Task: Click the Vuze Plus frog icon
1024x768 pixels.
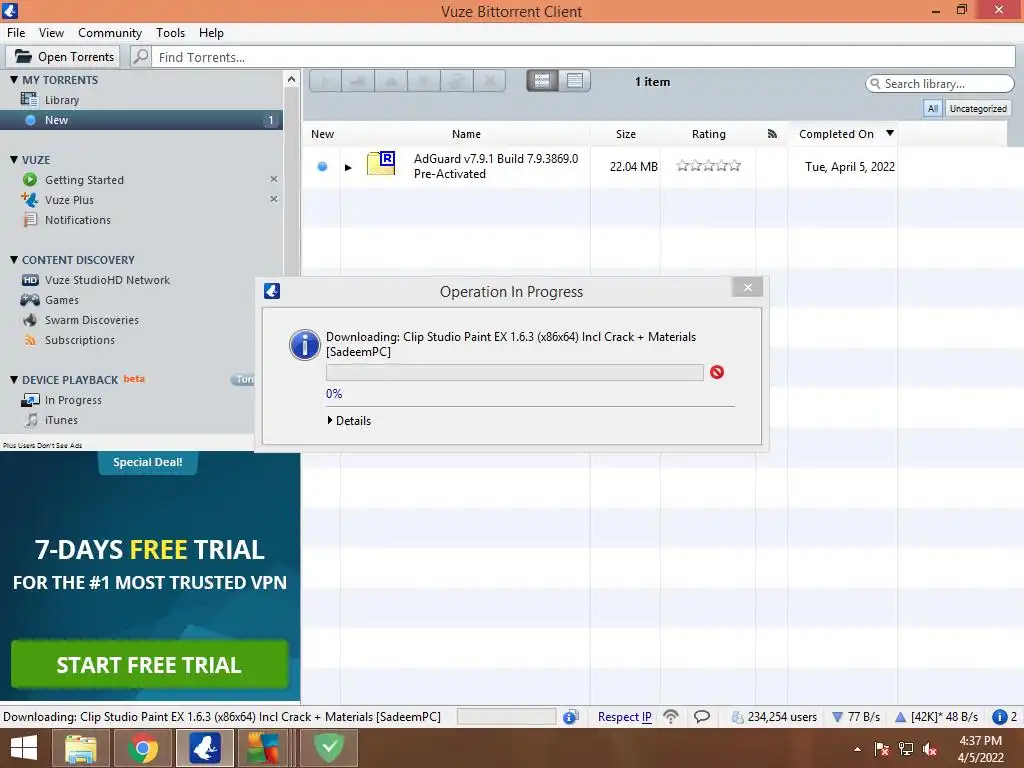Action: click(x=29, y=199)
